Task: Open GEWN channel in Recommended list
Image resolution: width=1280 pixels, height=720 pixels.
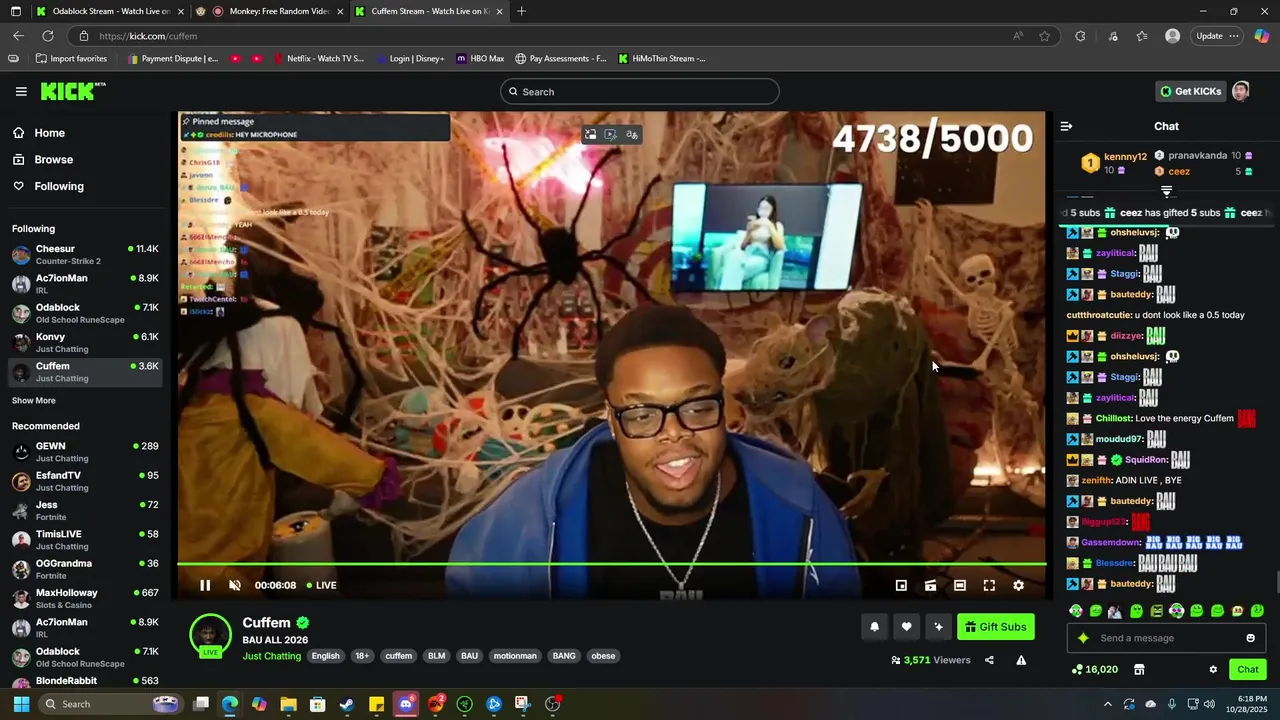Action: (85, 452)
